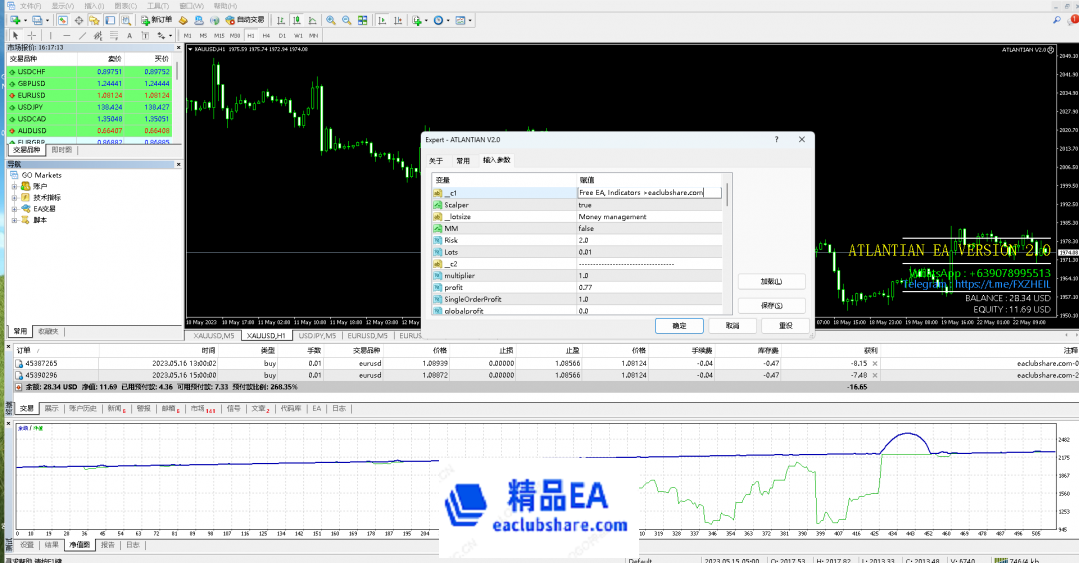
Task: Switch to H4 timeframe
Action: click(x=266, y=35)
